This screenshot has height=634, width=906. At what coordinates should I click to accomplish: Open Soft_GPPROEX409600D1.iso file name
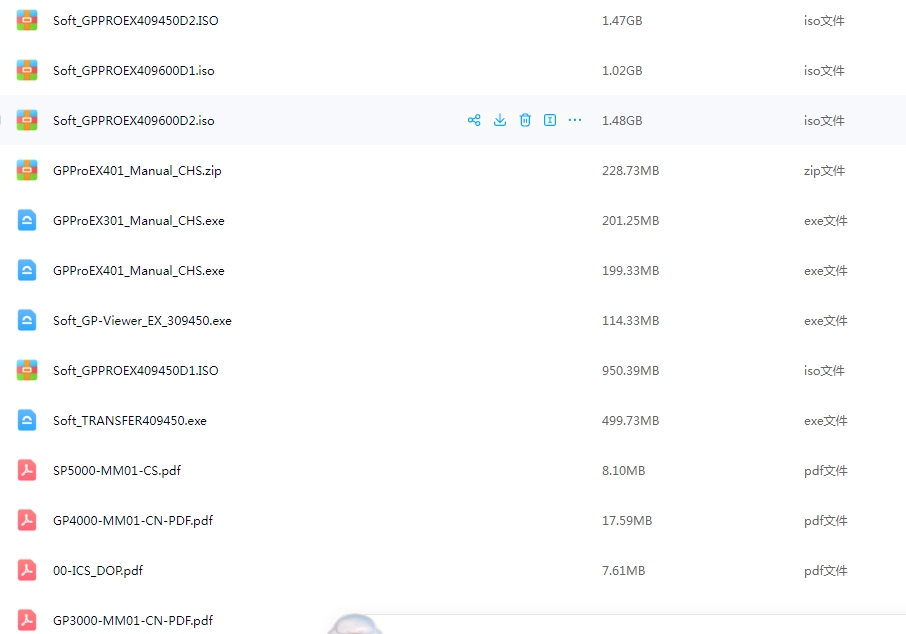coord(133,71)
